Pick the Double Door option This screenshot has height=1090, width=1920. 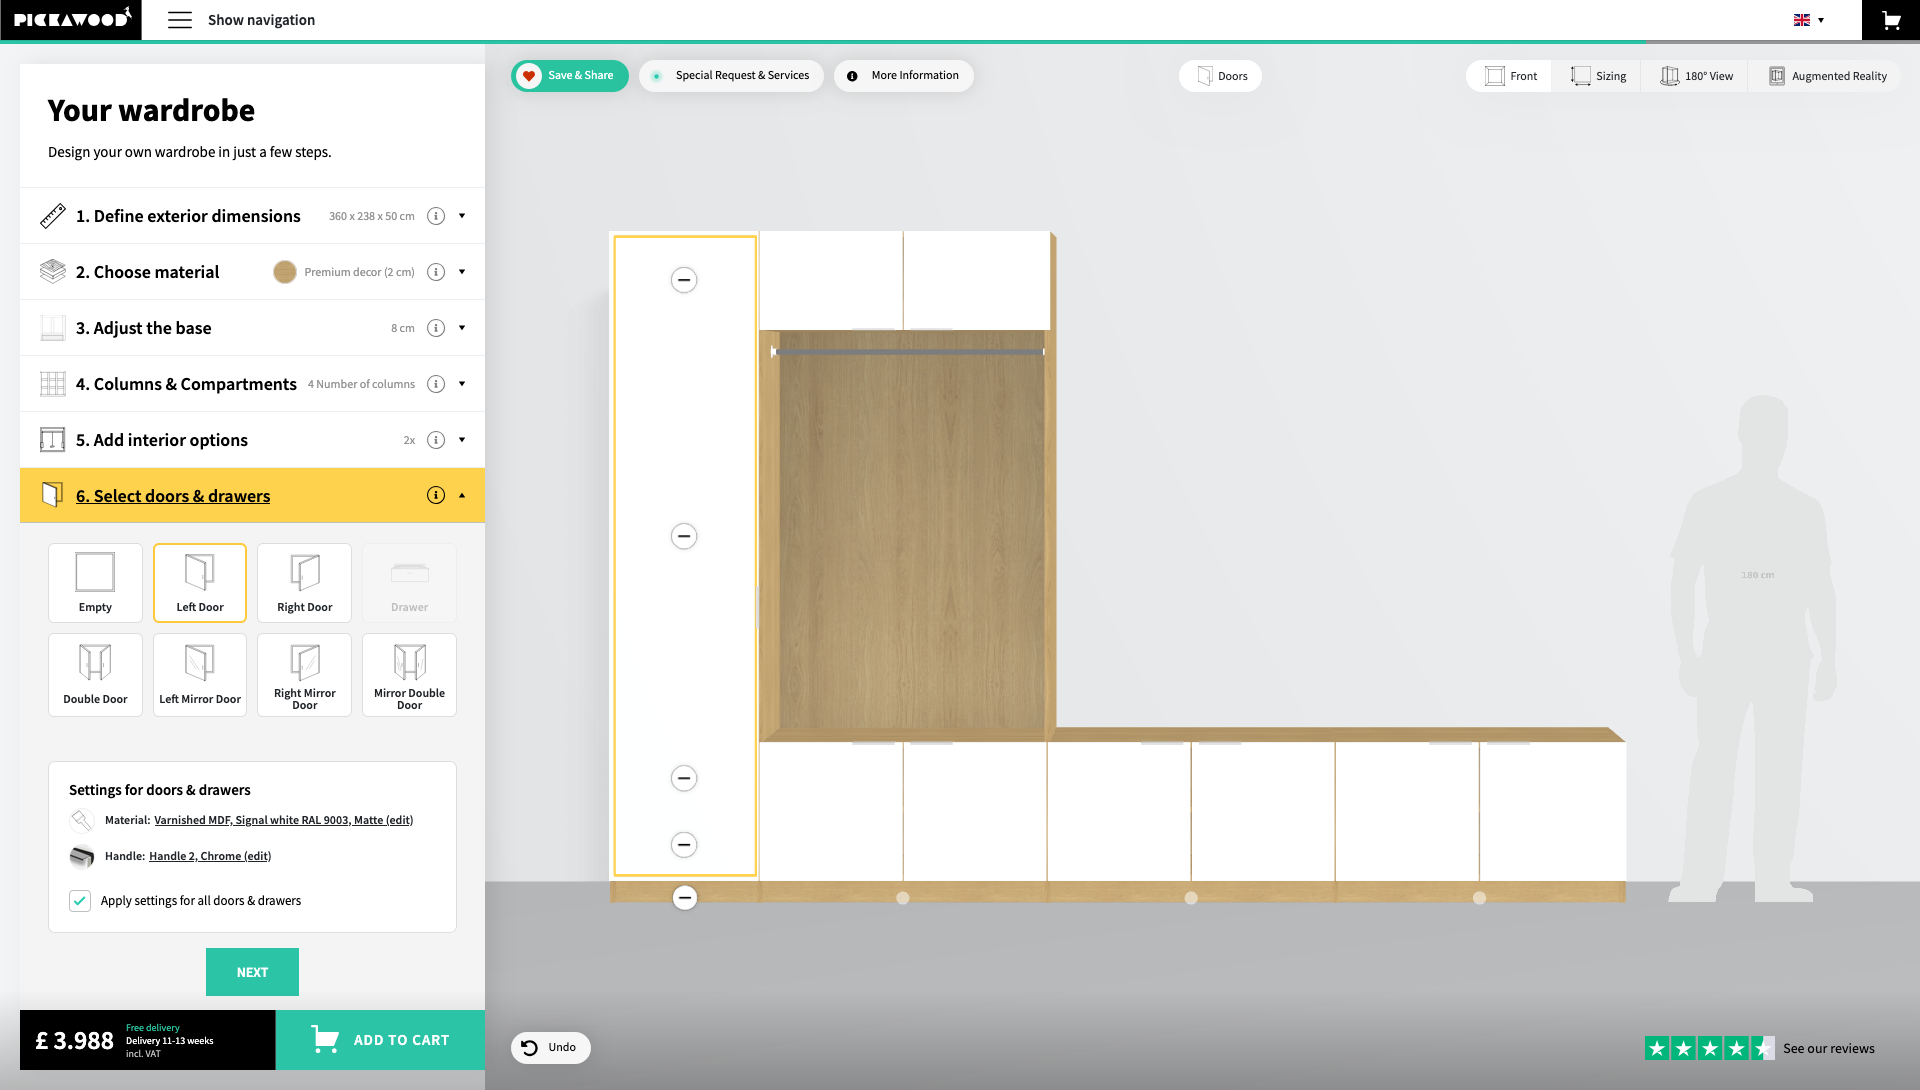tap(95, 674)
